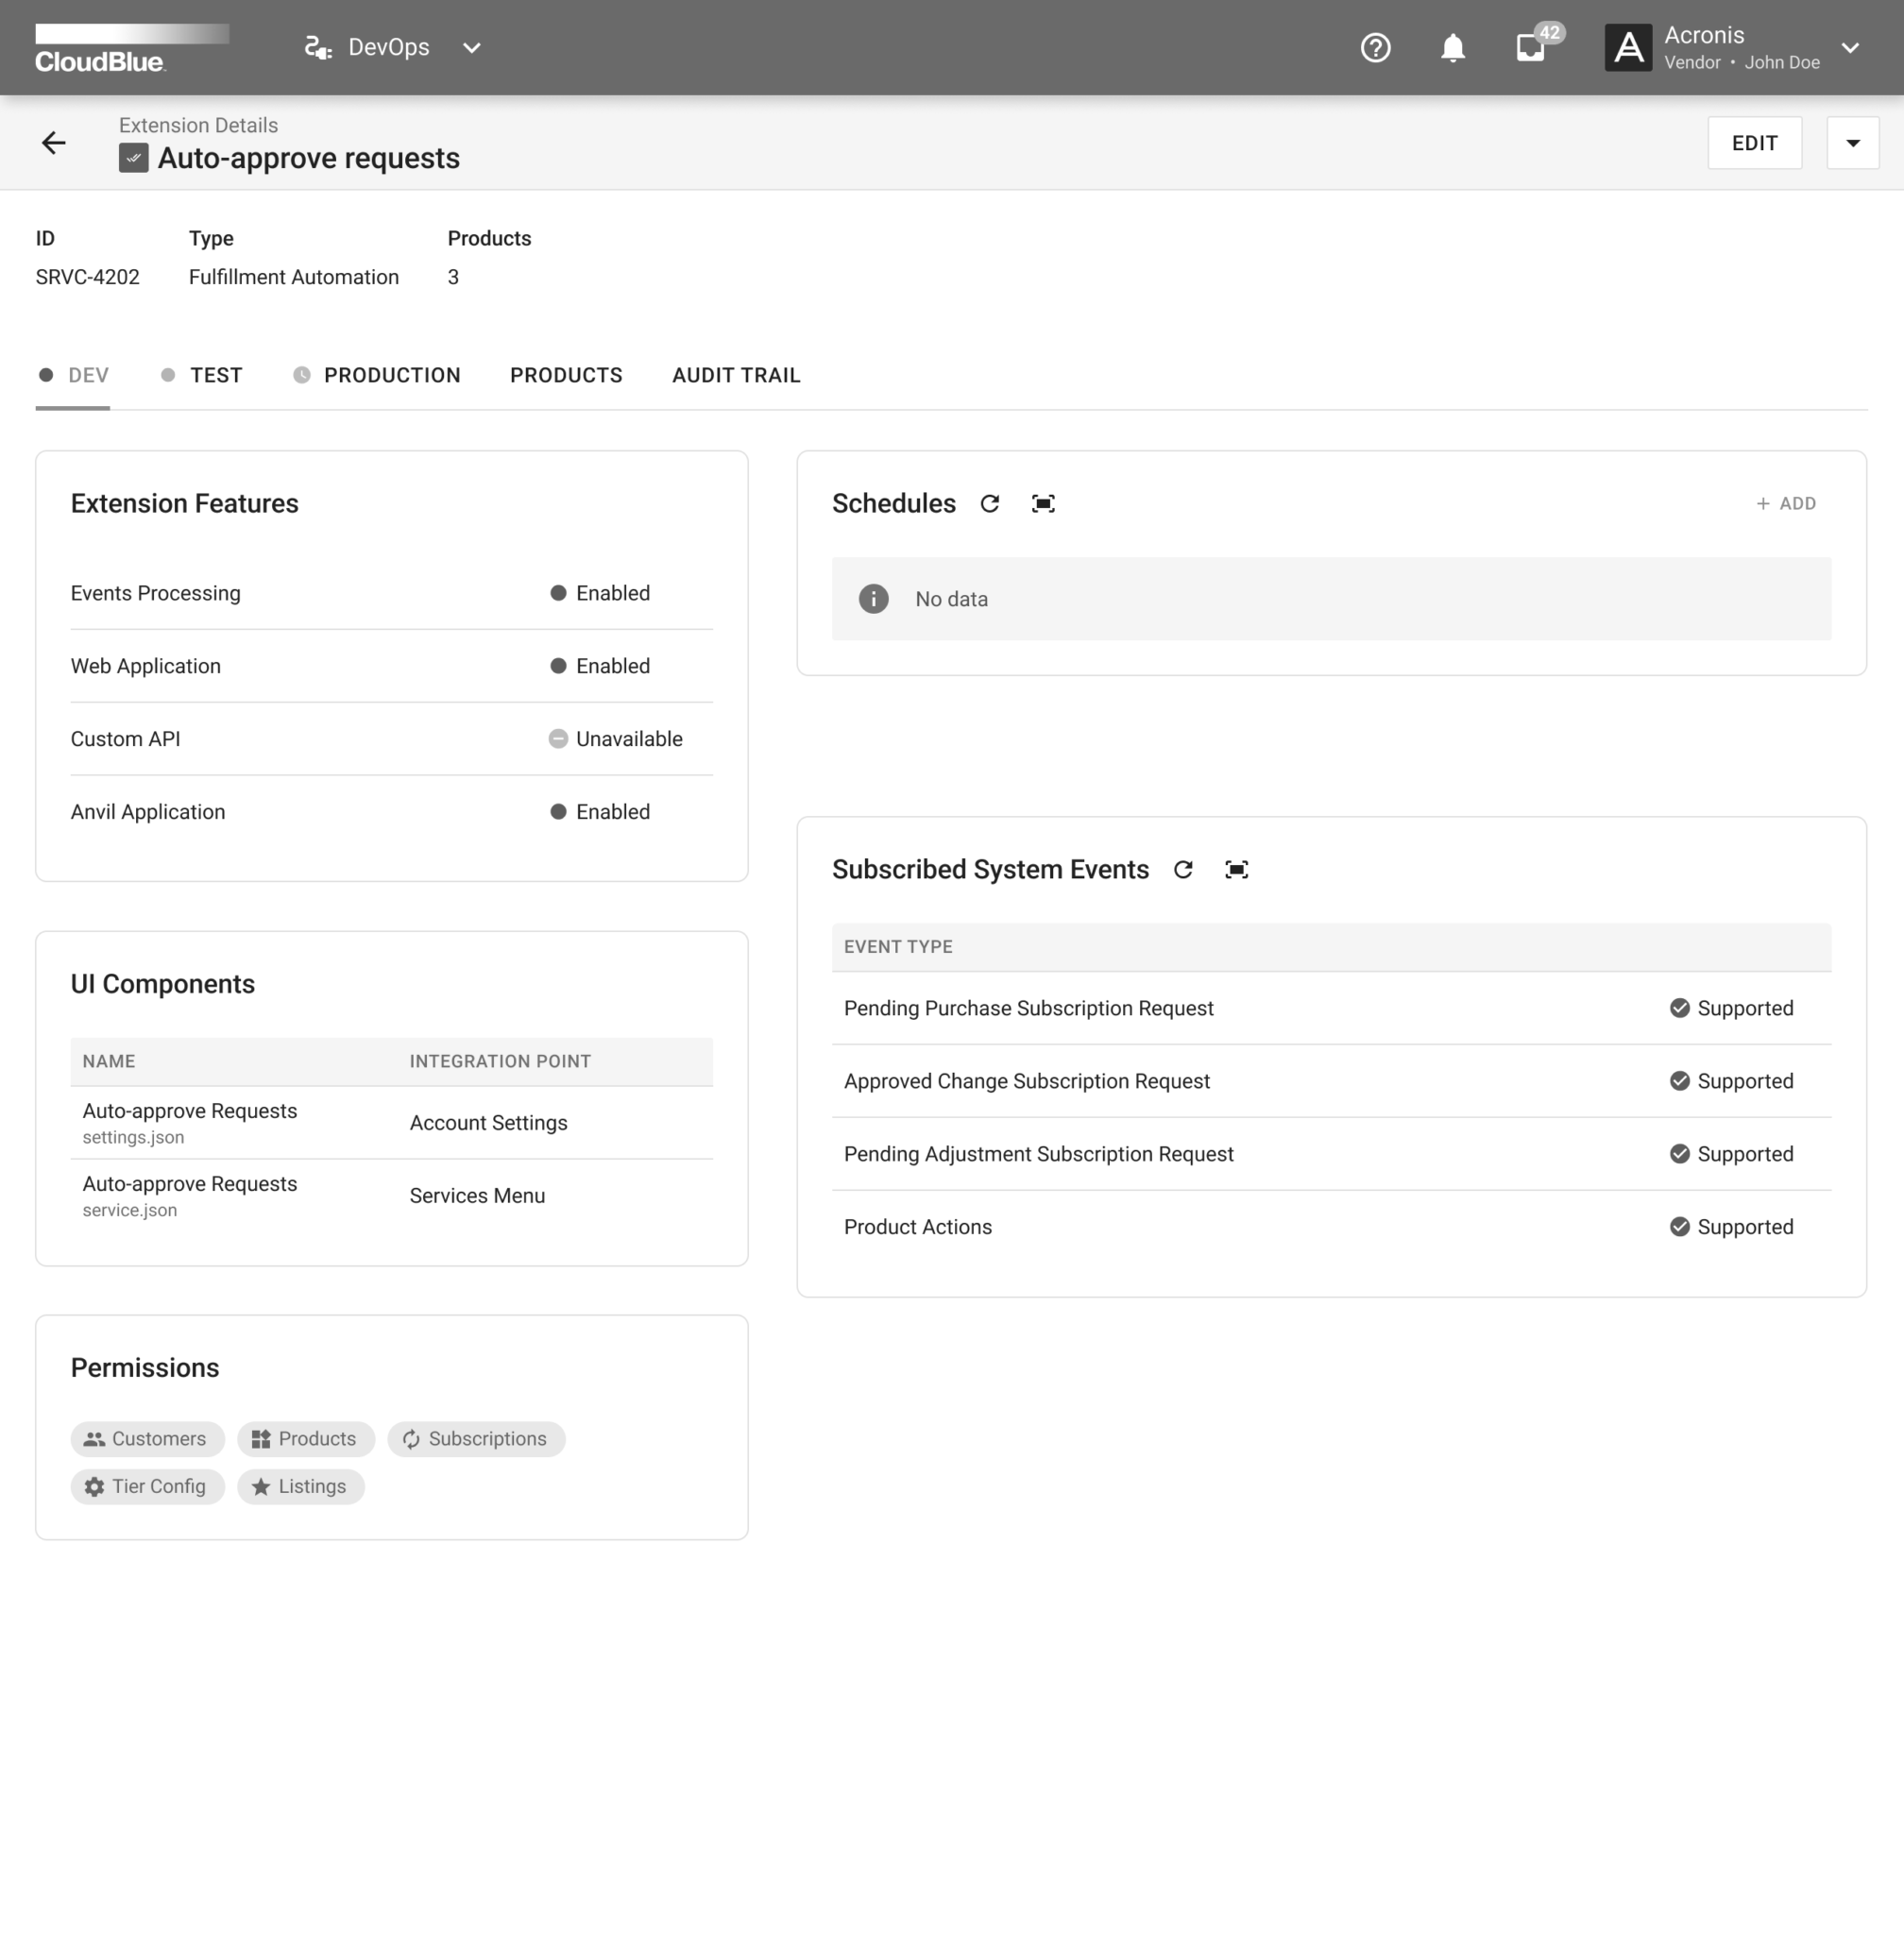Click the SRVC-4202 ID value
1904x1934 pixels.
click(x=88, y=277)
